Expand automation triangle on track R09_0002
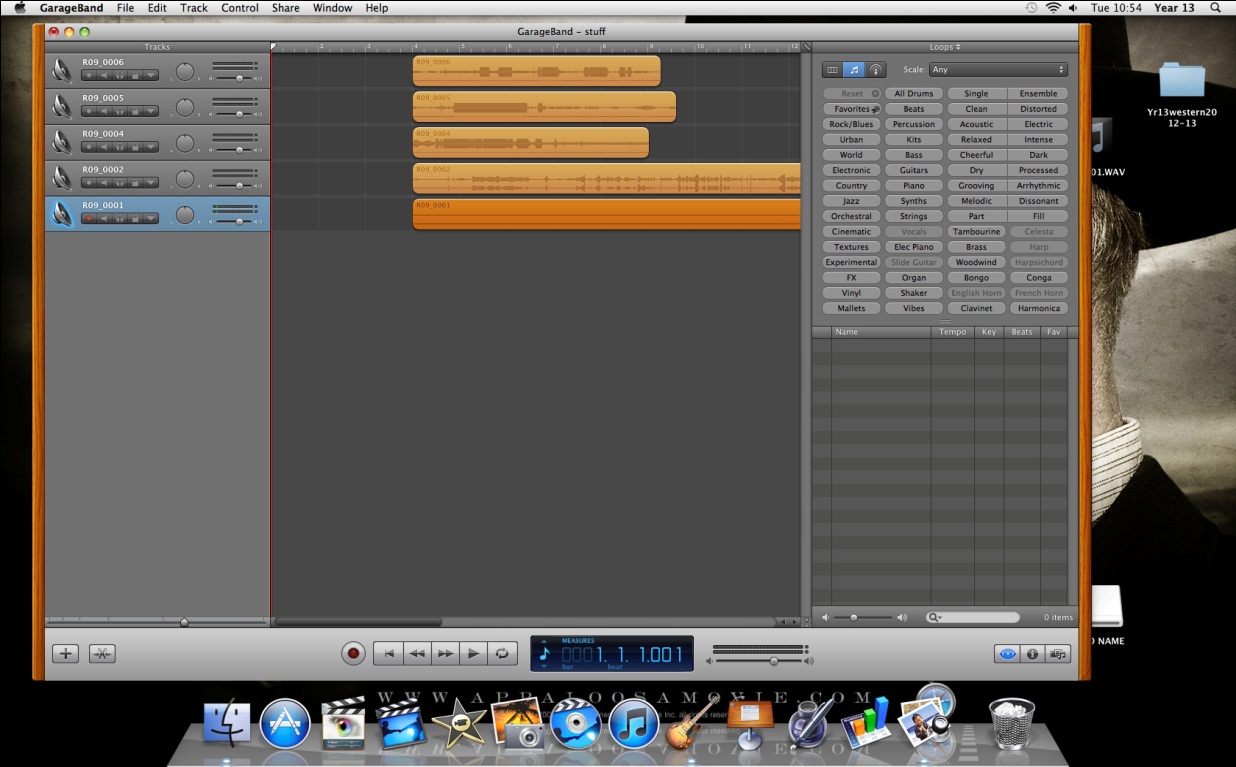 click(x=151, y=183)
